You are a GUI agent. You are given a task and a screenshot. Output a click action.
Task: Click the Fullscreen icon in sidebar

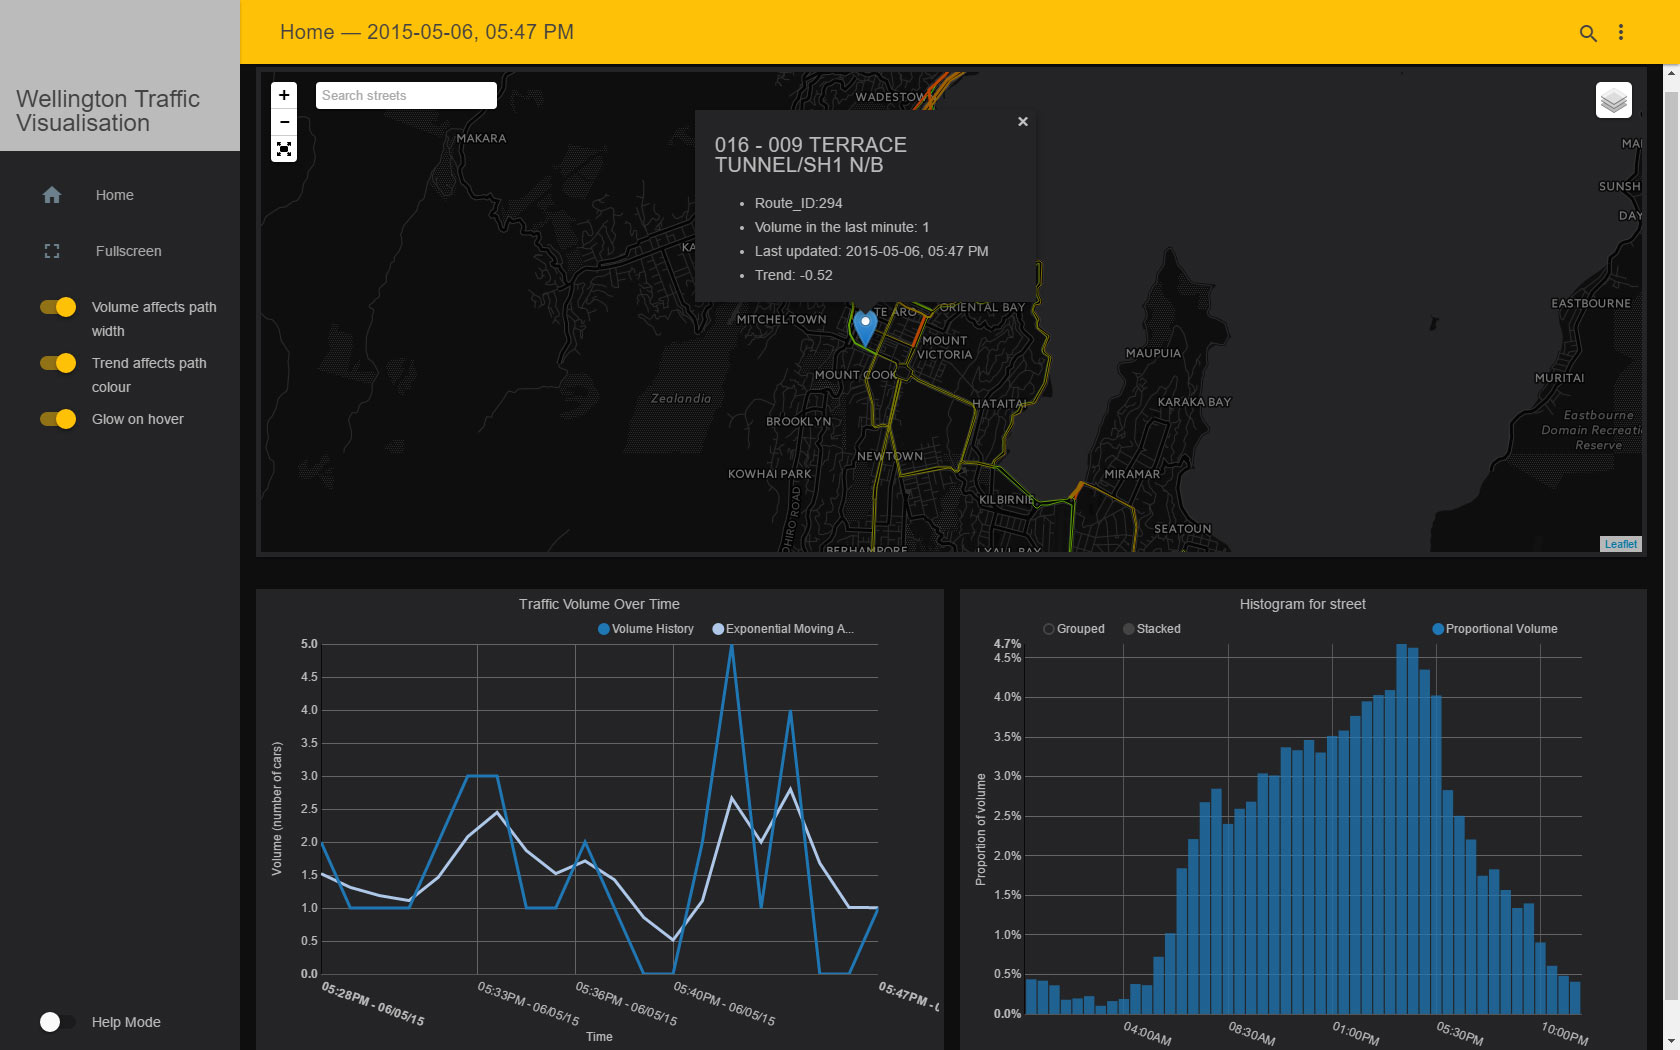click(52, 251)
